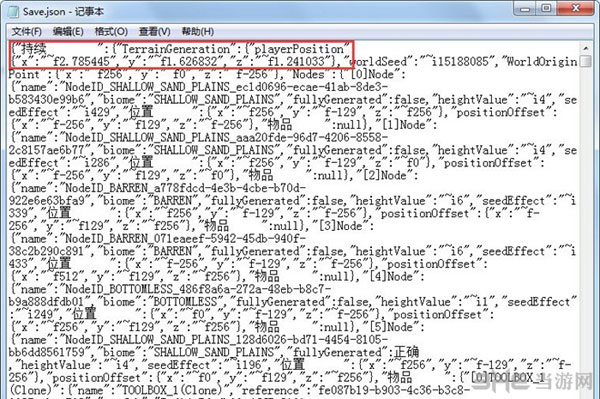Open the 帮助(H) menu

click(x=197, y=31)
